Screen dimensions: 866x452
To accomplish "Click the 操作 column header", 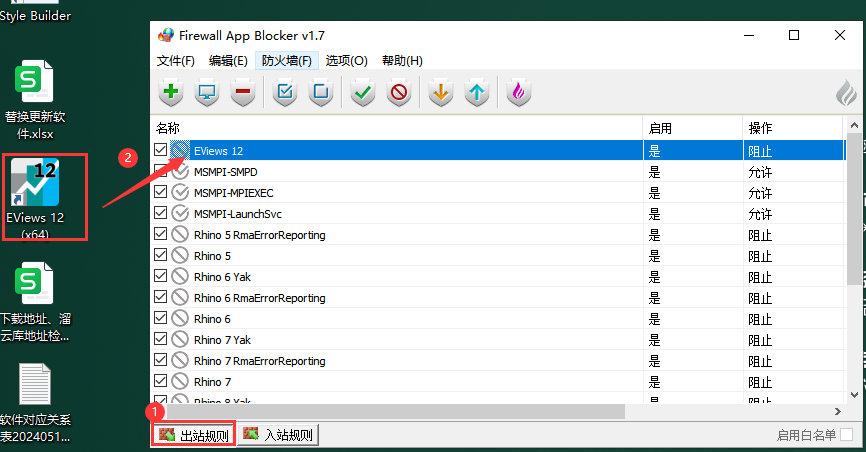I will [790, 128].
